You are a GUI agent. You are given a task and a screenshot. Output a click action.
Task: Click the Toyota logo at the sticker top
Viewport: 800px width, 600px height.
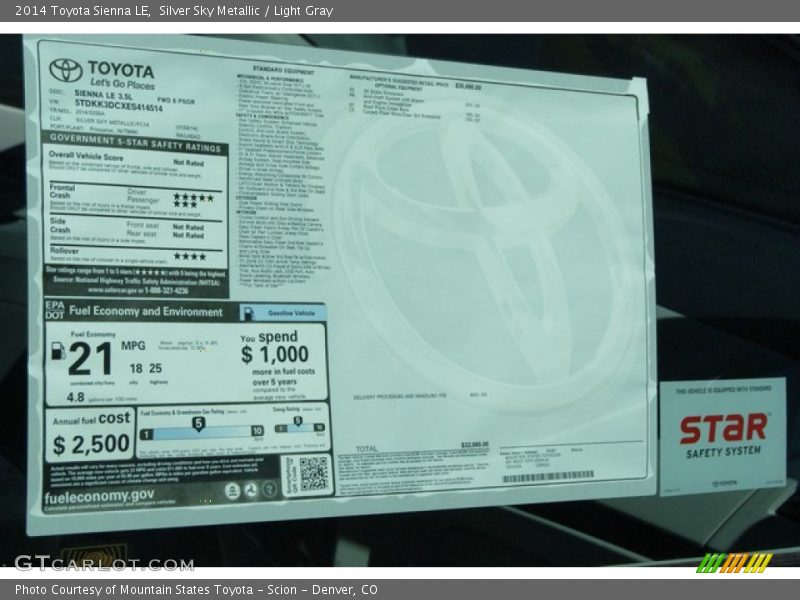(x=66, y=72)
